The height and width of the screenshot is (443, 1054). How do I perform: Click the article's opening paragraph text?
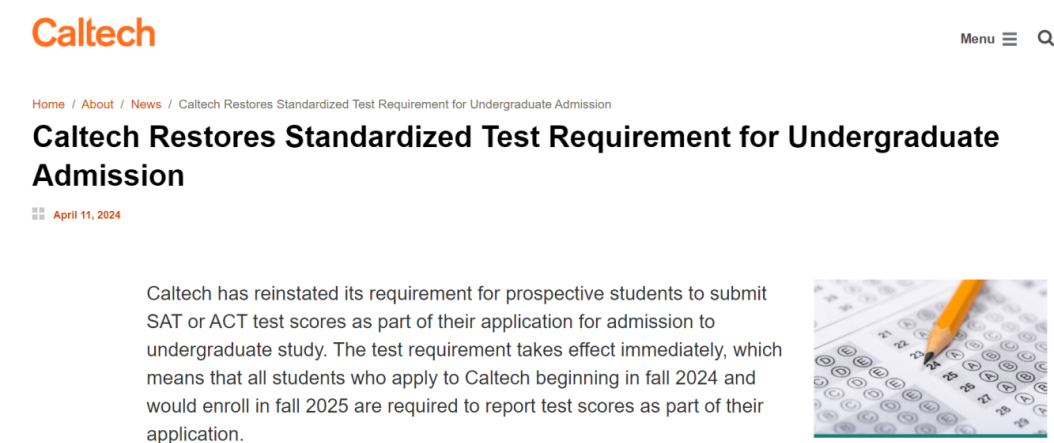pyautogui.click(x=464, y=363)
